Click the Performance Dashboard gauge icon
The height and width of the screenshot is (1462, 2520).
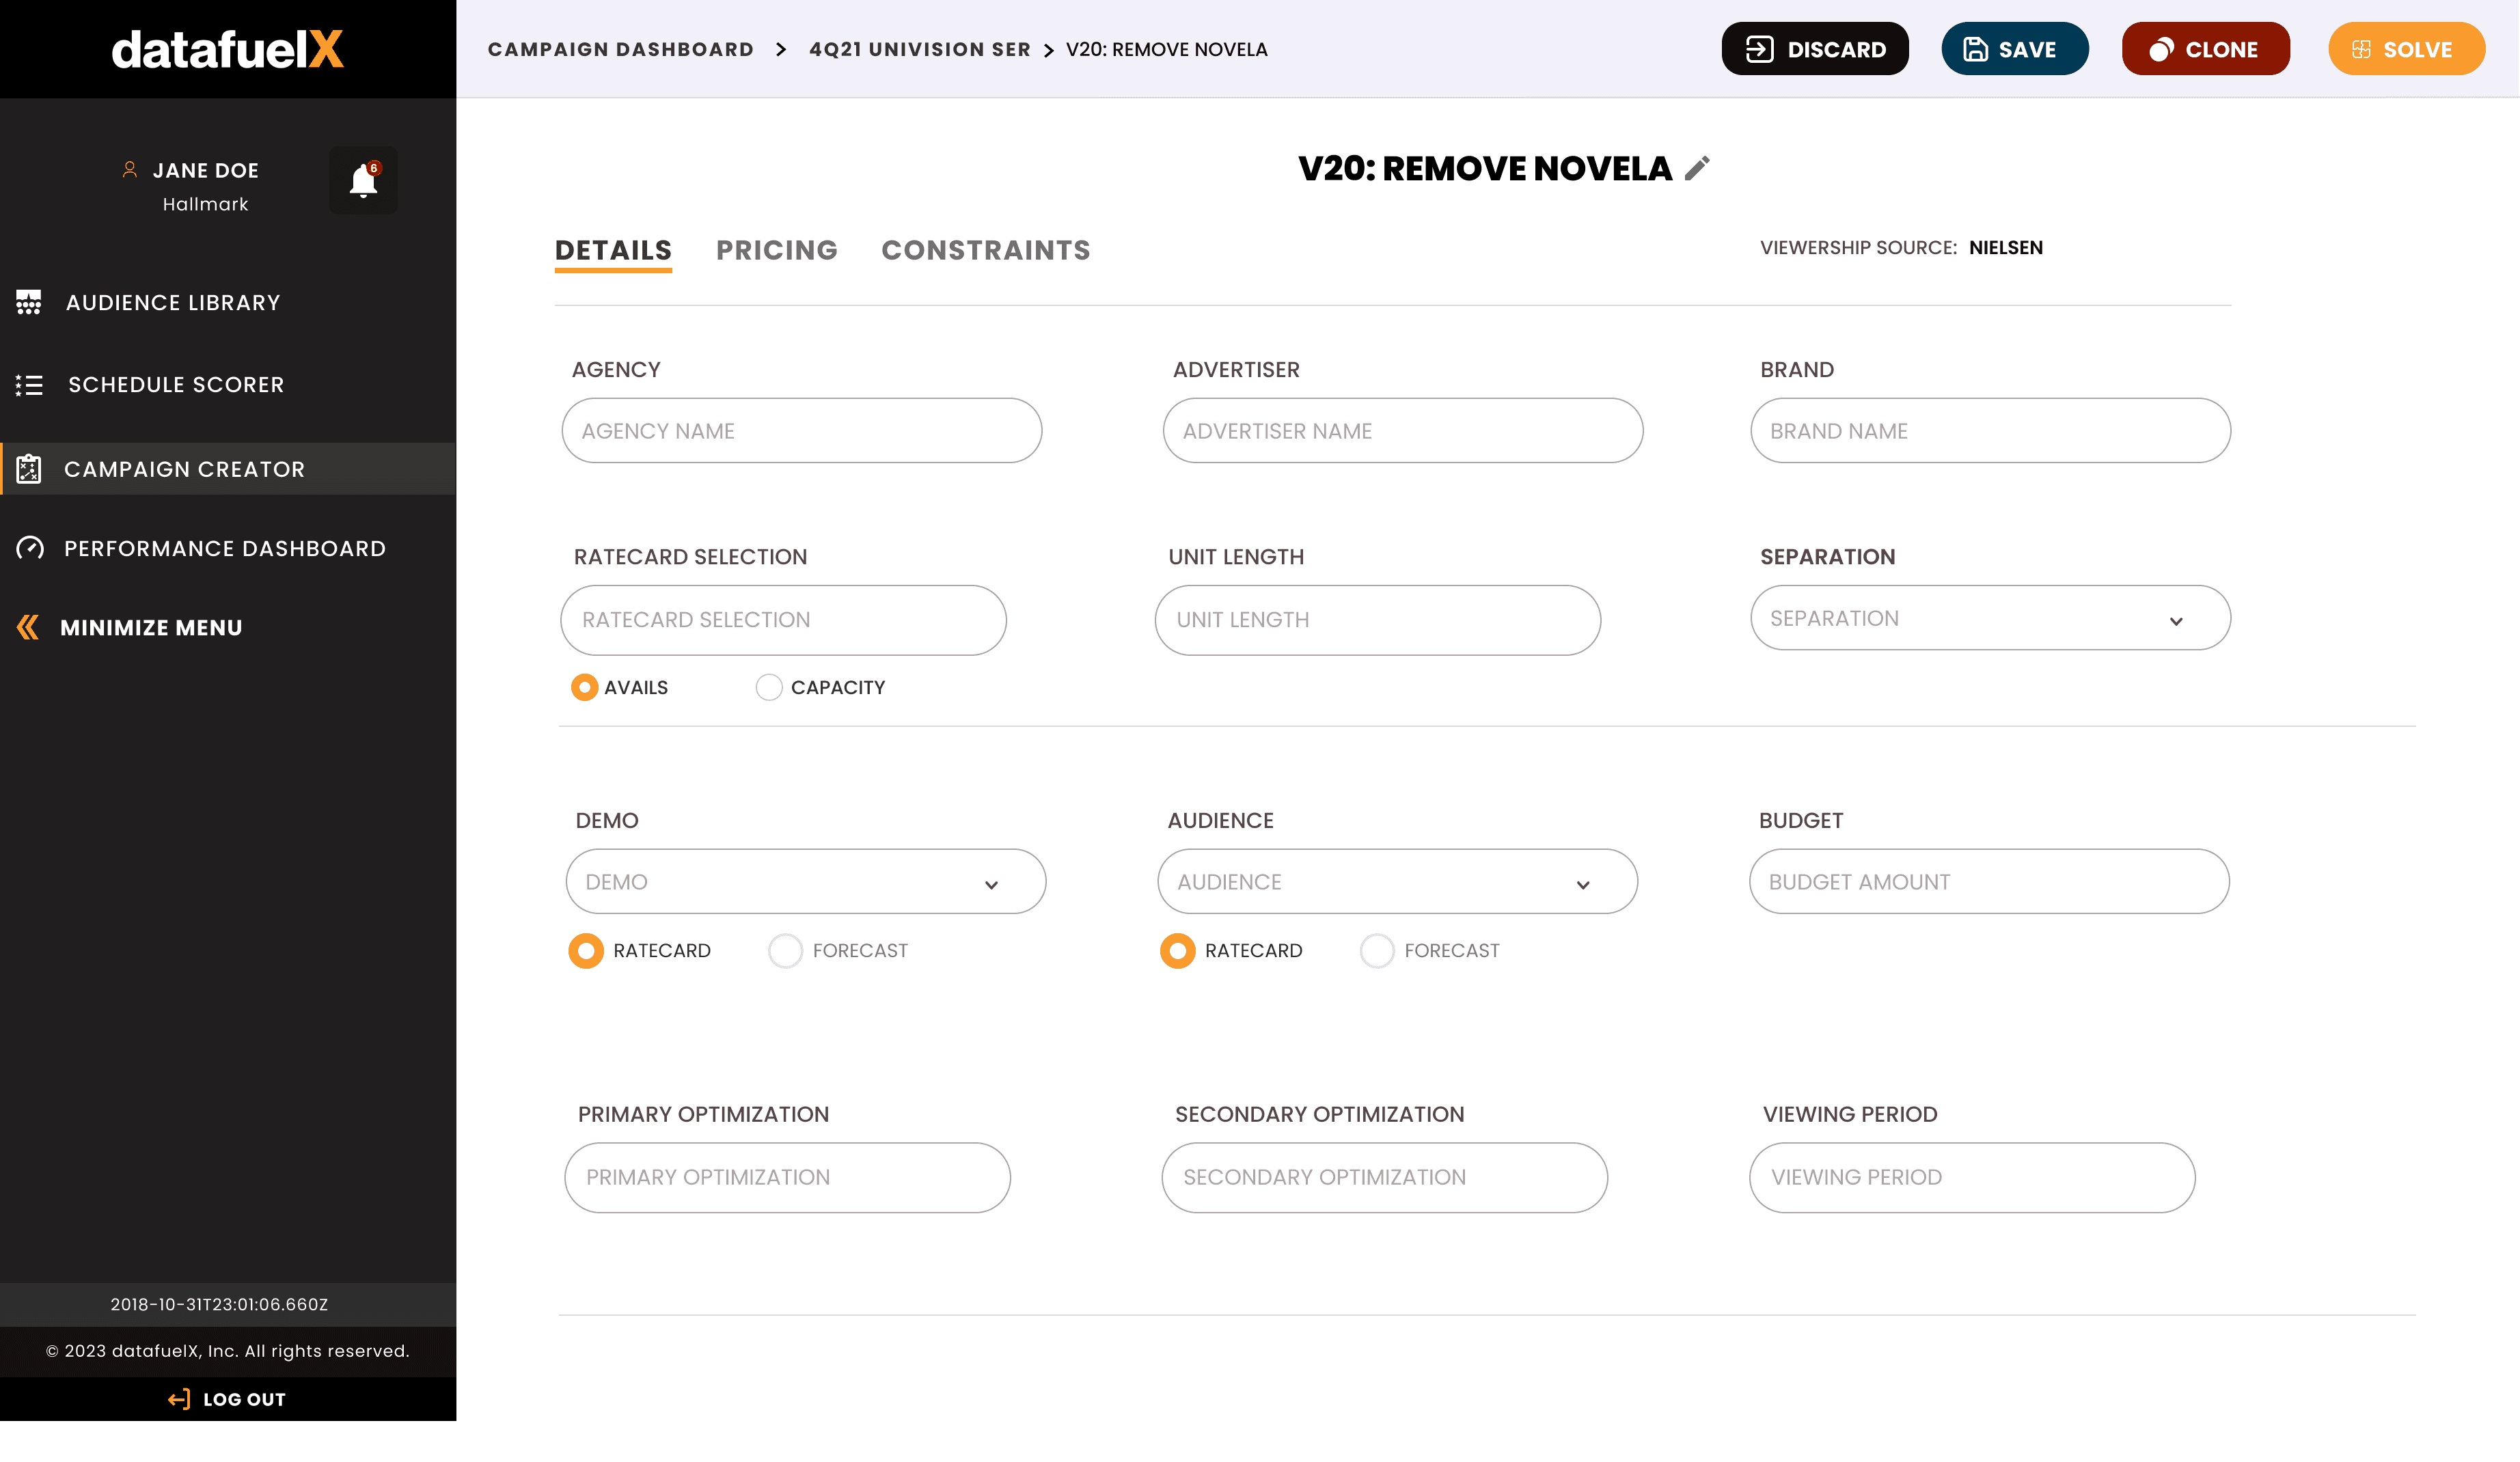[30, 548]
